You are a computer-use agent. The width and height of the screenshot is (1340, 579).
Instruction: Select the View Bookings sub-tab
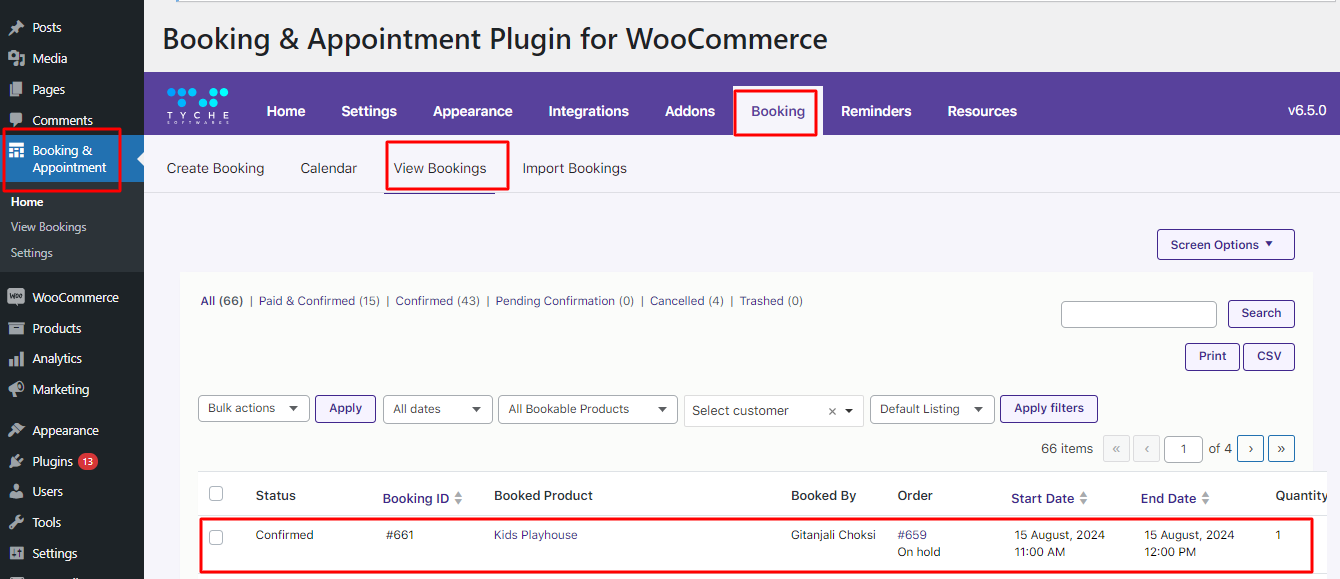440,168
